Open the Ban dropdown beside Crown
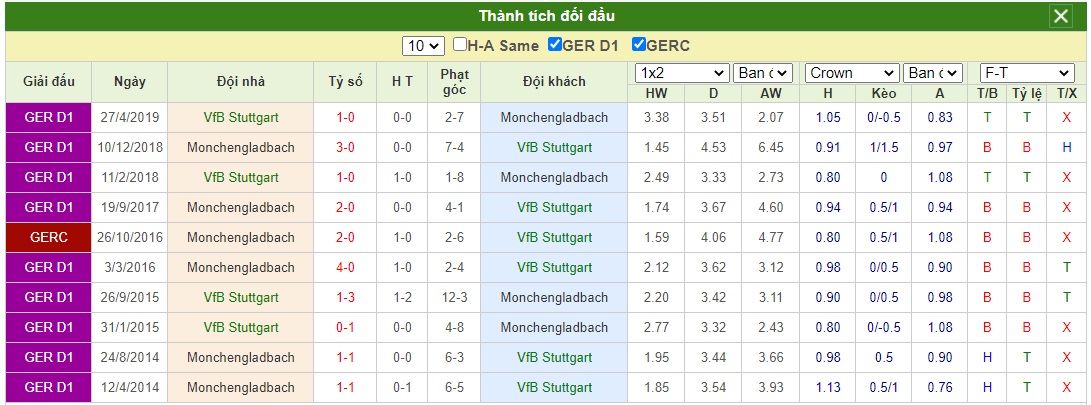 click(932, 73)
